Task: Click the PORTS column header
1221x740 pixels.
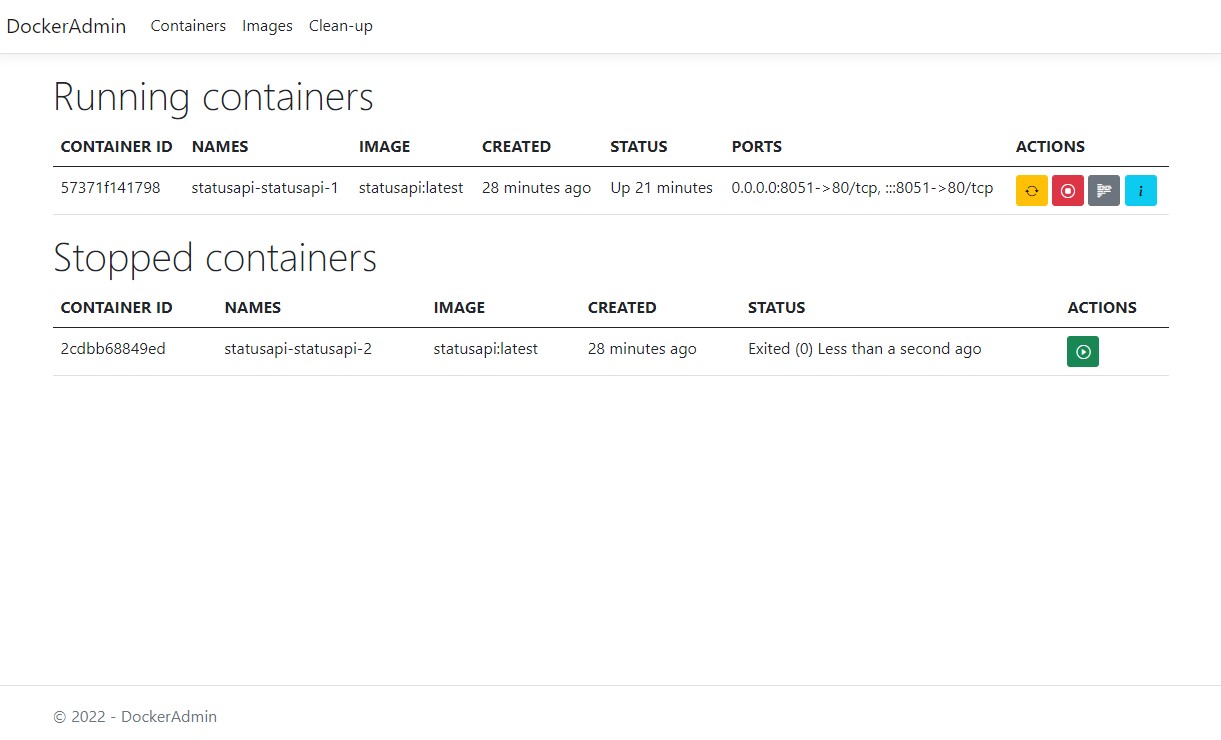Action: pyautogui.click(x=756, y=146)
